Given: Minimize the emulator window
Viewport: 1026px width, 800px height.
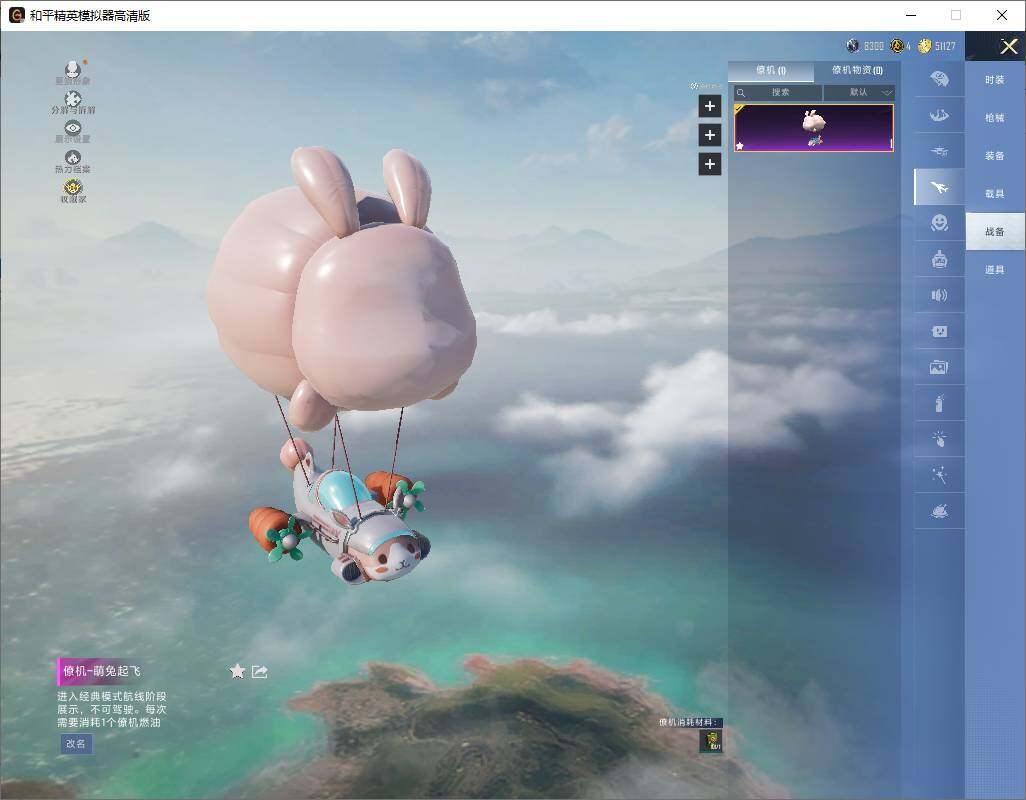Looking at the screenshot, I should click(911, 15).
